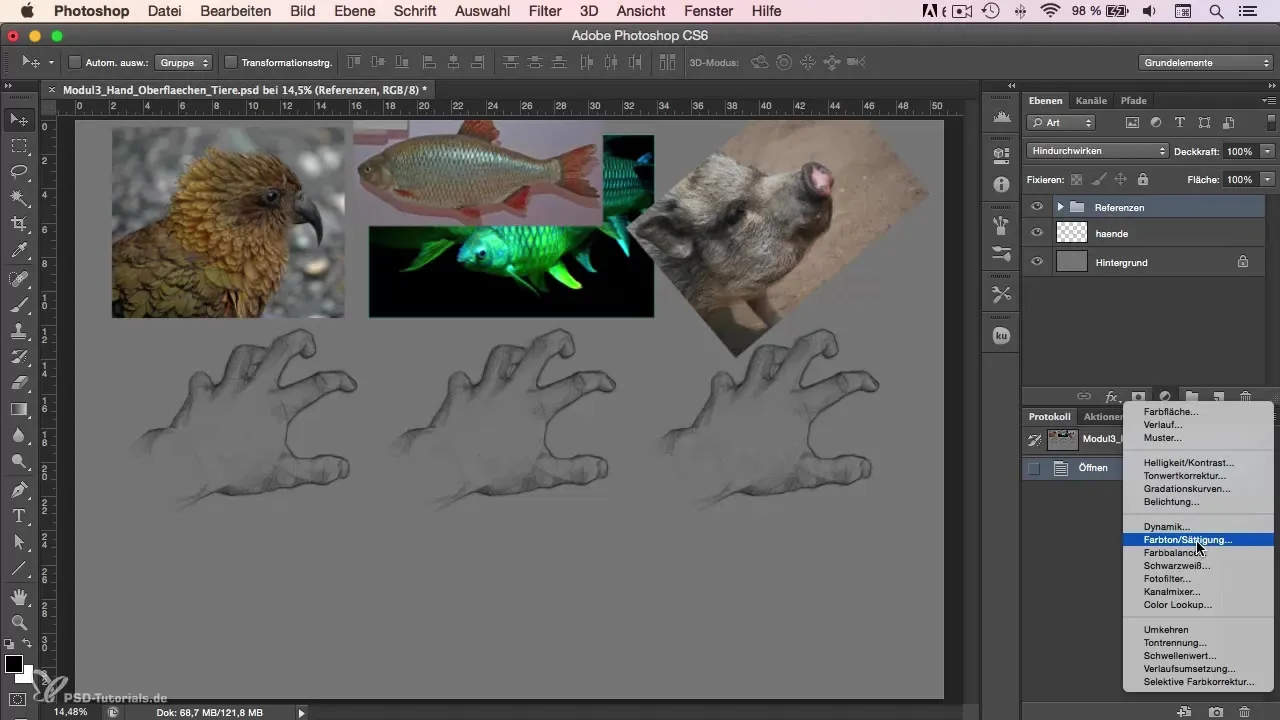Open the Grundelemente workspace dropdown

point(1205,62)
